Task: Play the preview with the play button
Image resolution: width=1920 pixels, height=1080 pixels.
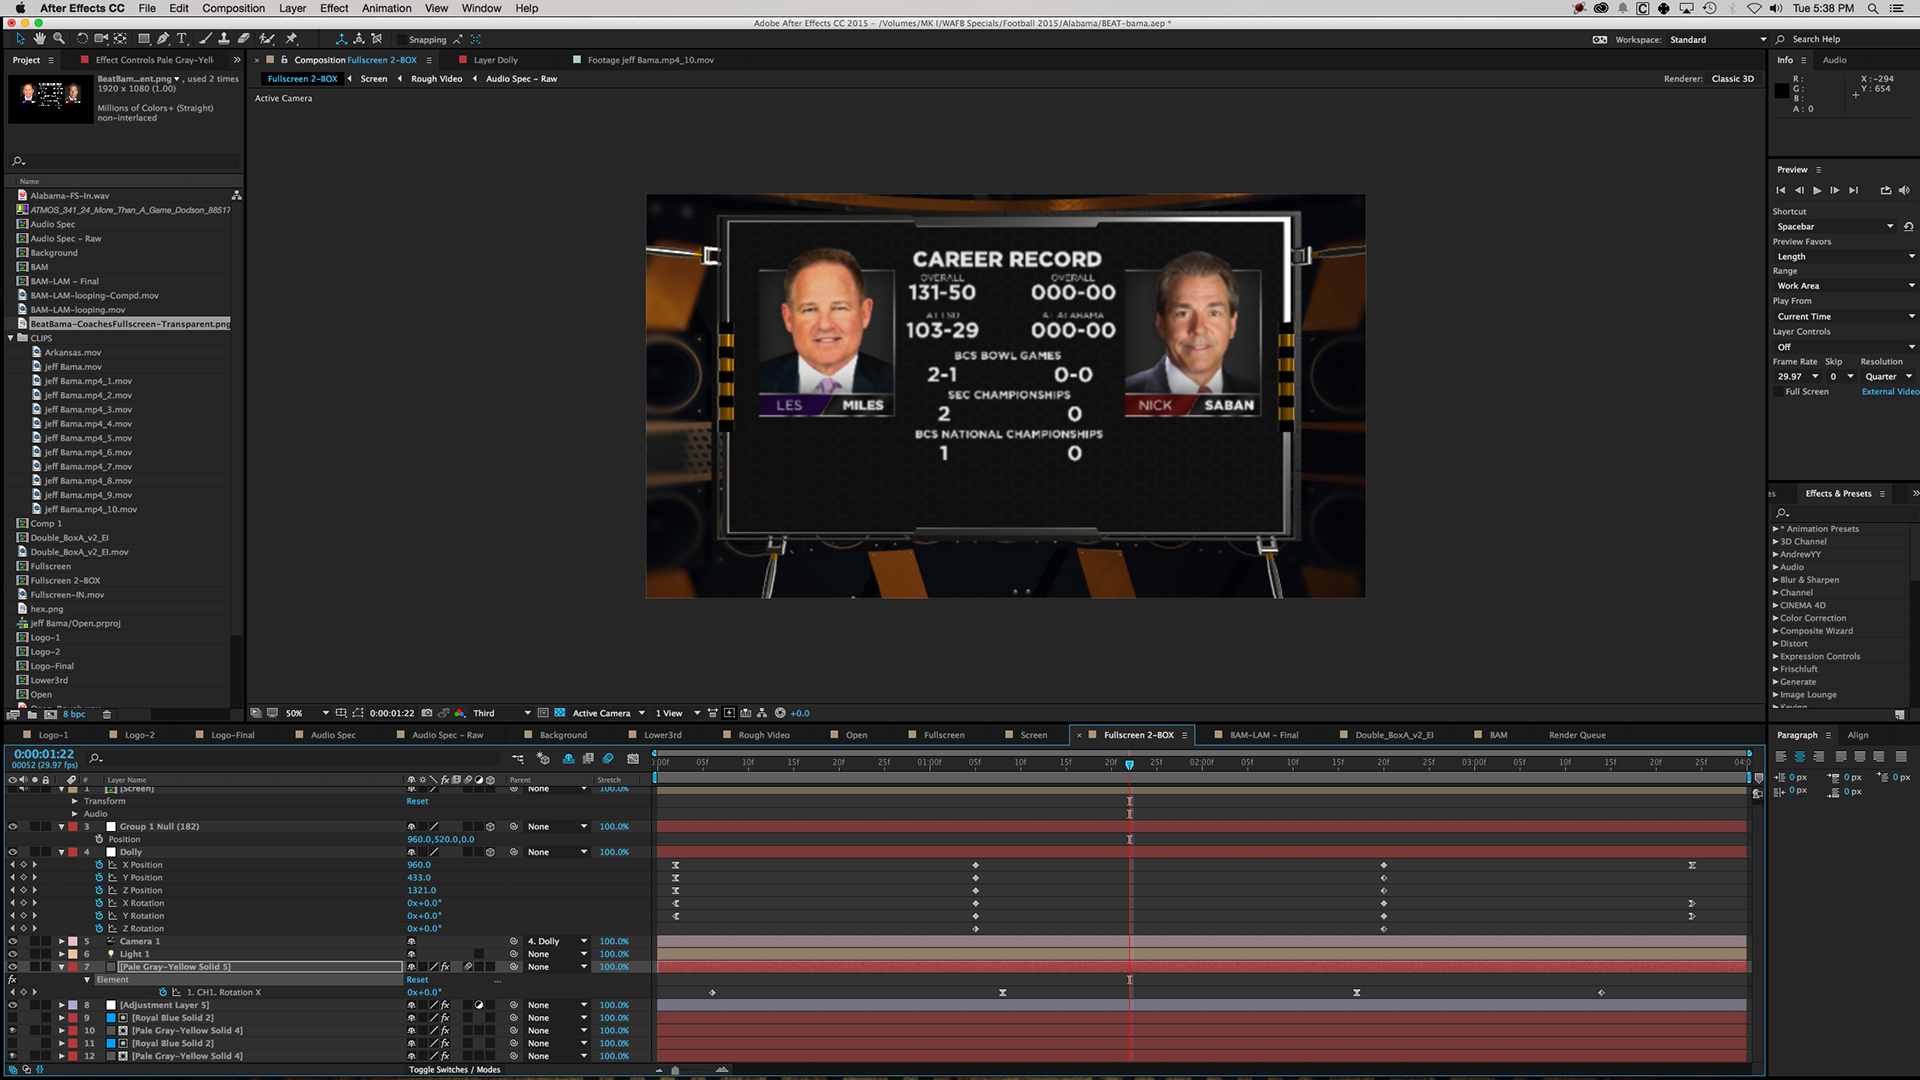Action: [1817, 190]
